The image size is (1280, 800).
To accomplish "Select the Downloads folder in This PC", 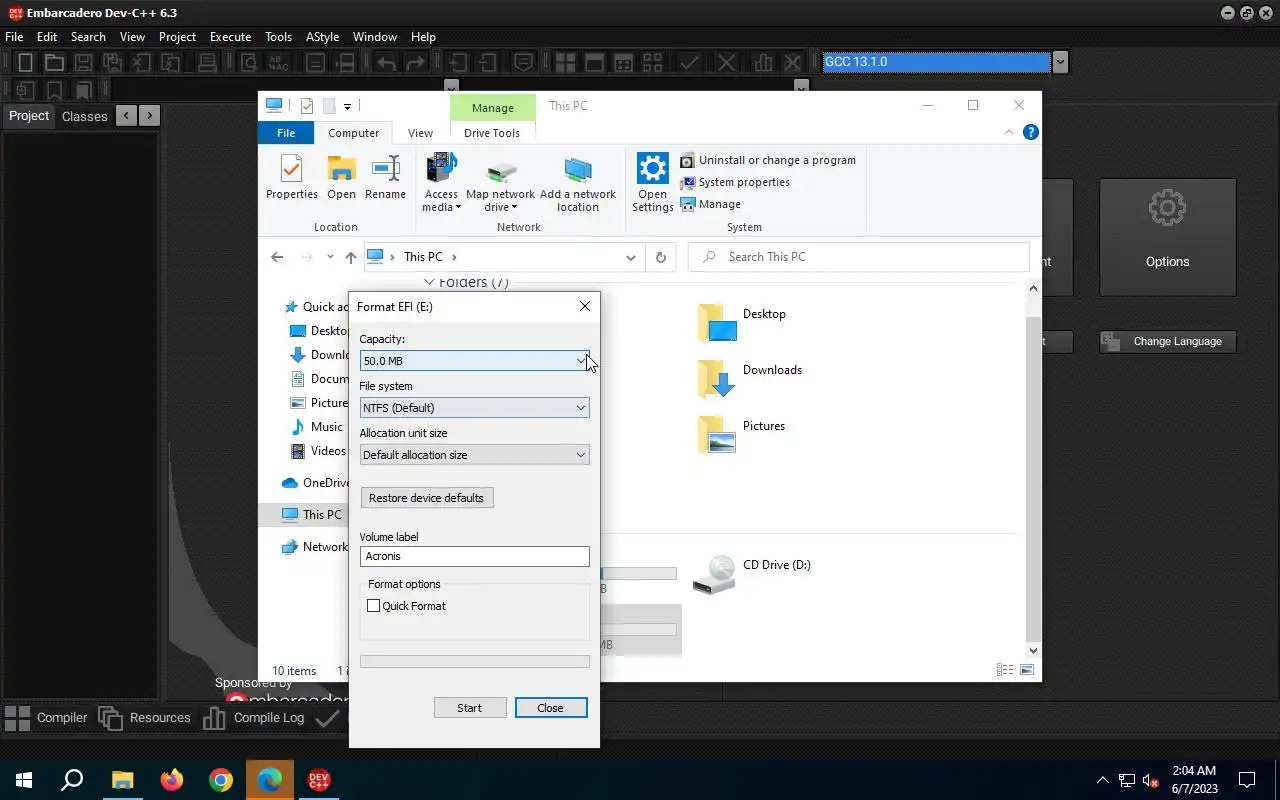I will [750, 380].
